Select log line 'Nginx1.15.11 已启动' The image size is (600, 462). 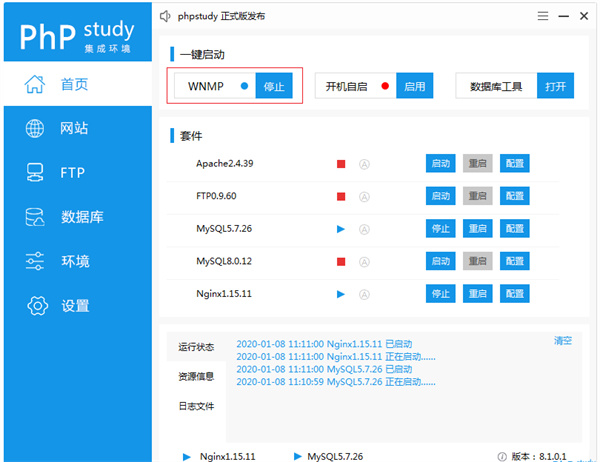click(324, 344)
